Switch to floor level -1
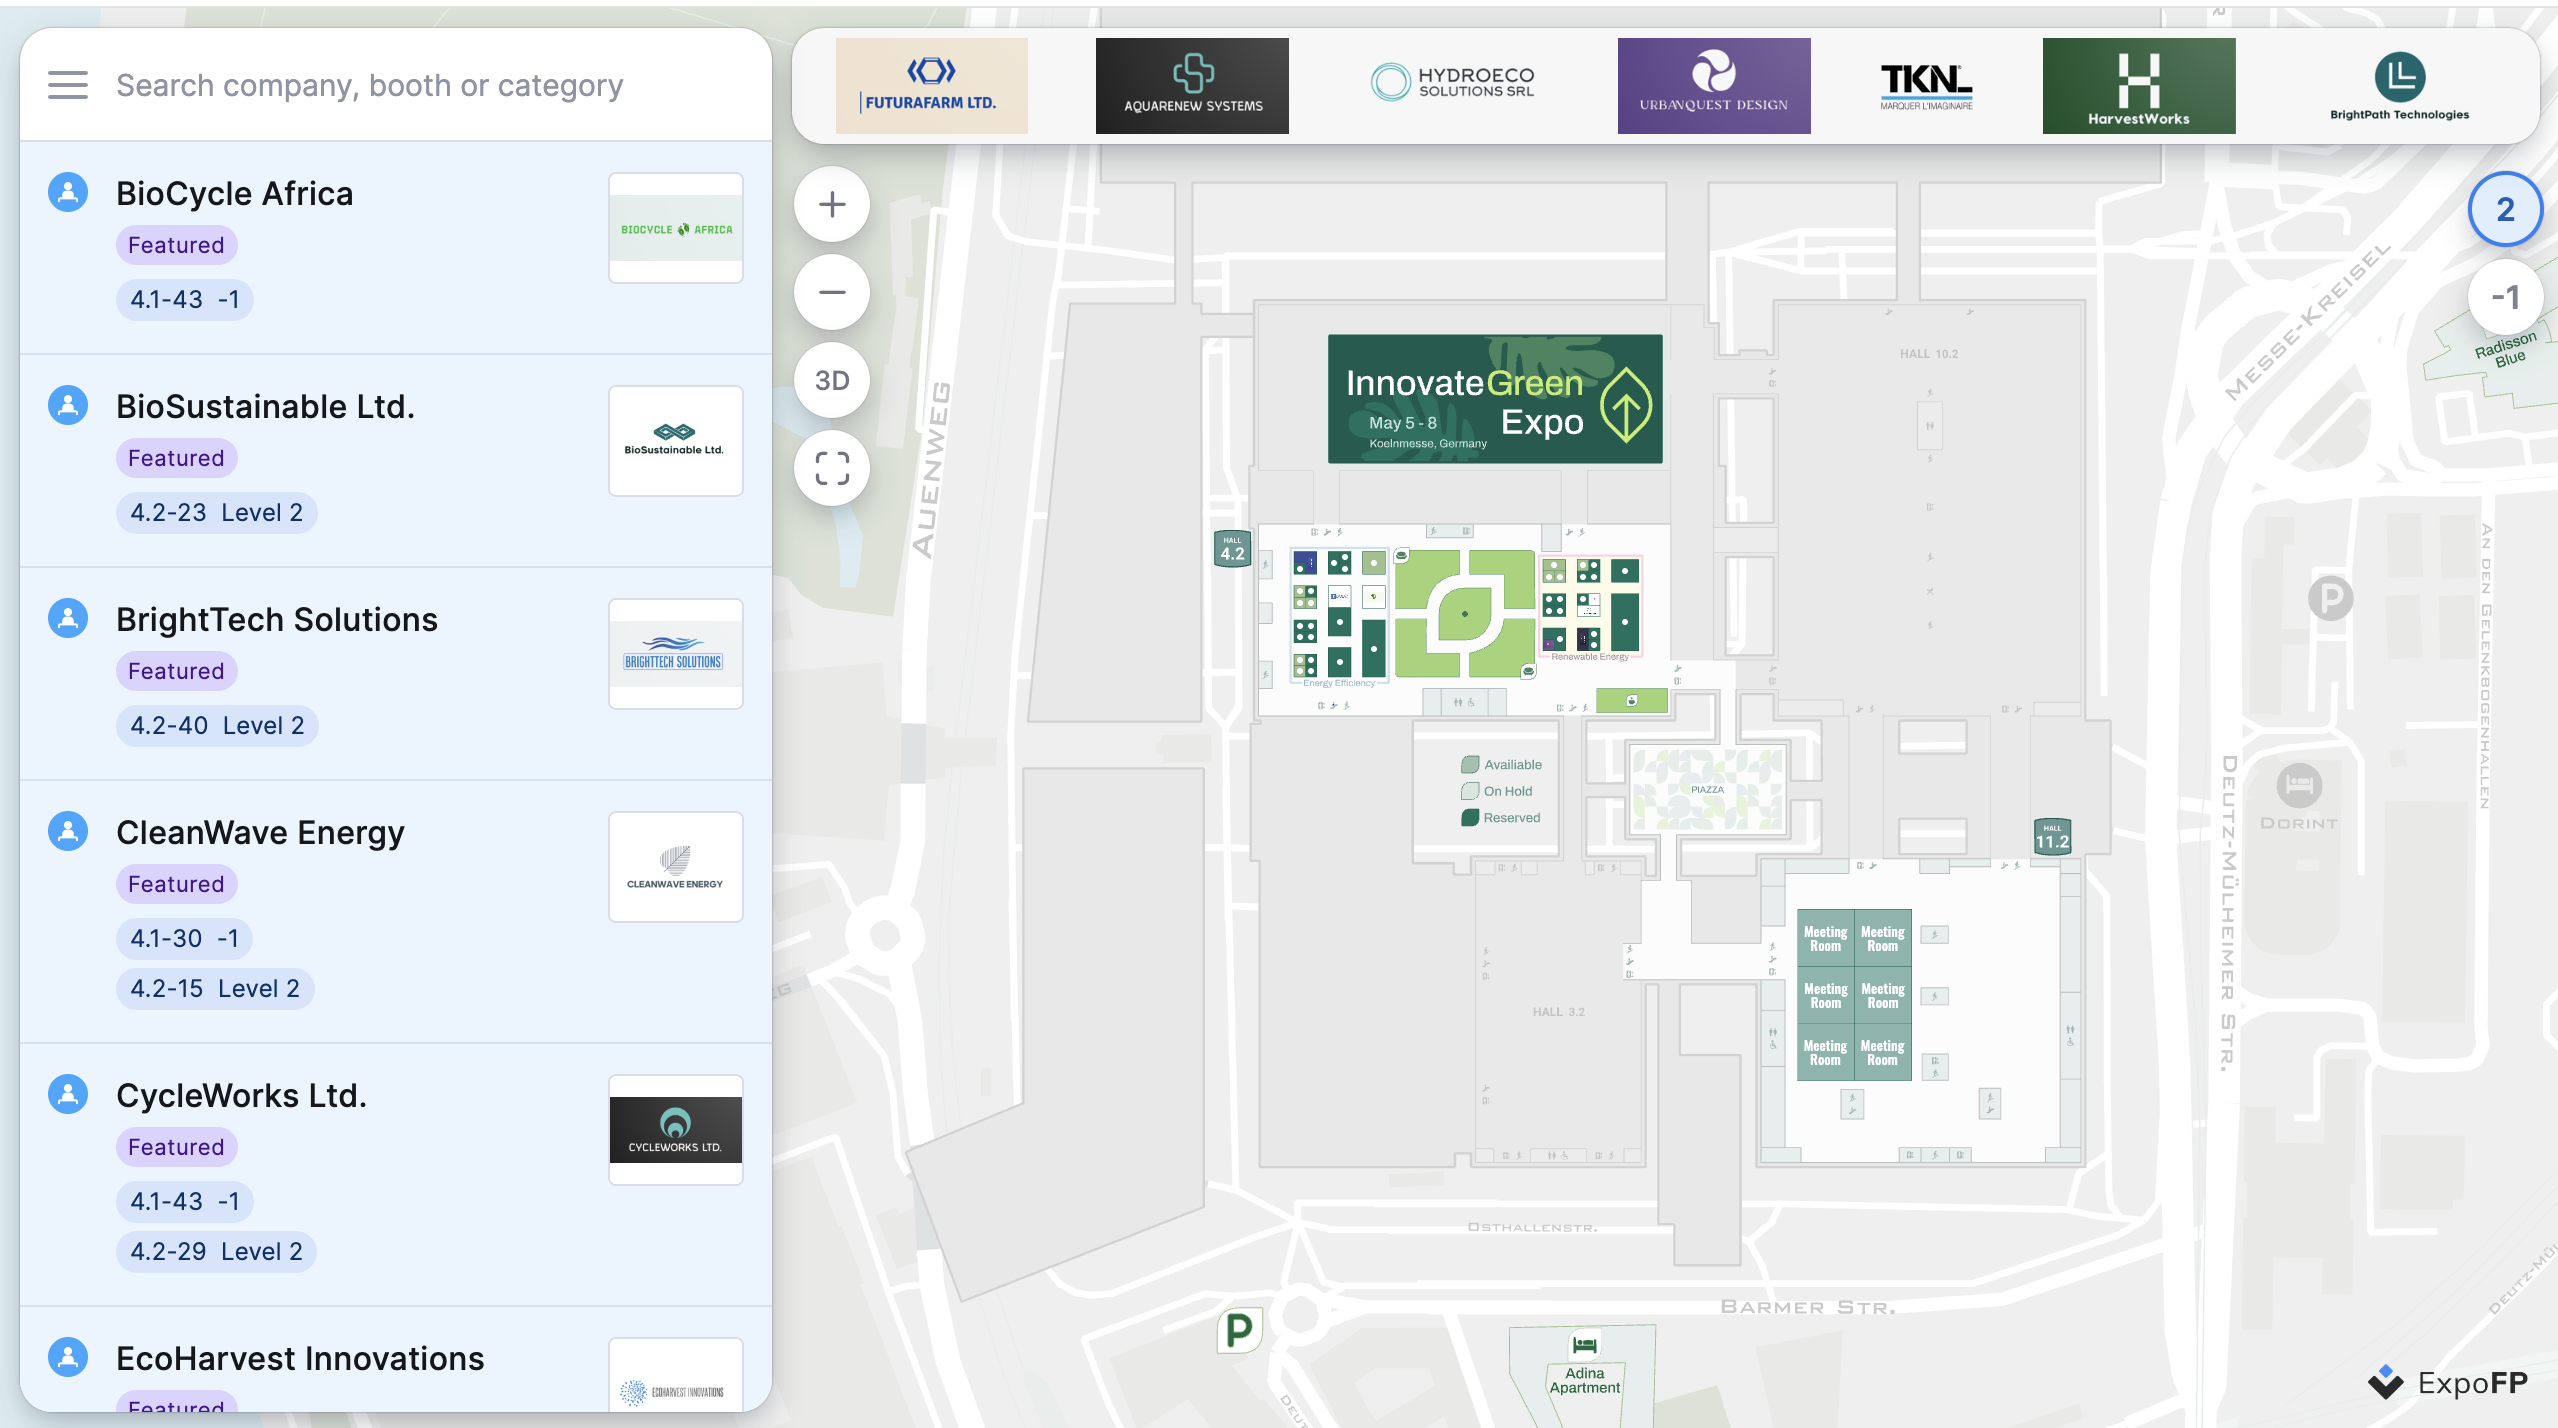Viewport: 2558px width, 1428px height. point(2504,297)
